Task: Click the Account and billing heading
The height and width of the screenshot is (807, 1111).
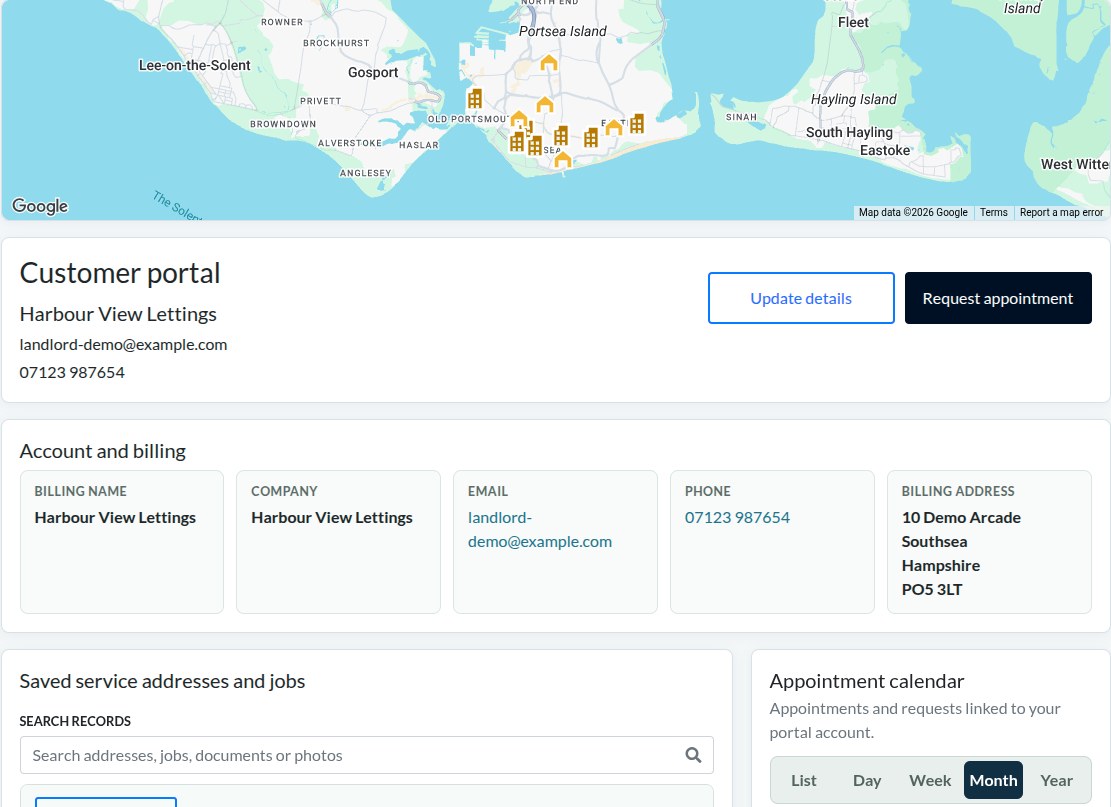Action: tap(103, 451)
